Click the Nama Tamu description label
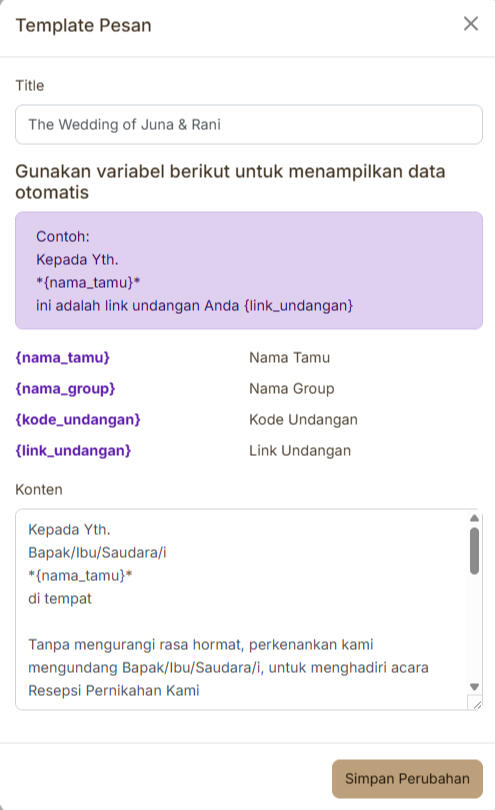 click(289, 357)
